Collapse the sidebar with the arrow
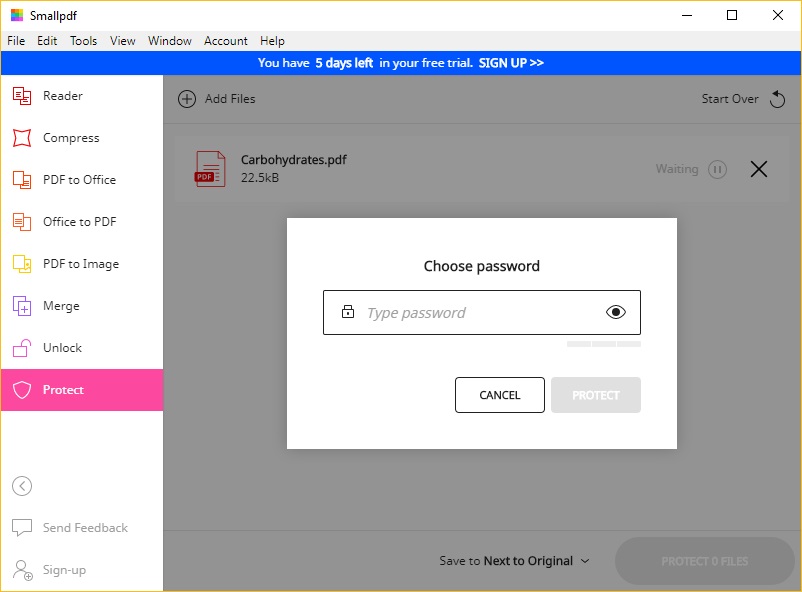This screenshot has width=802, height=592. [x=22, y=486]
